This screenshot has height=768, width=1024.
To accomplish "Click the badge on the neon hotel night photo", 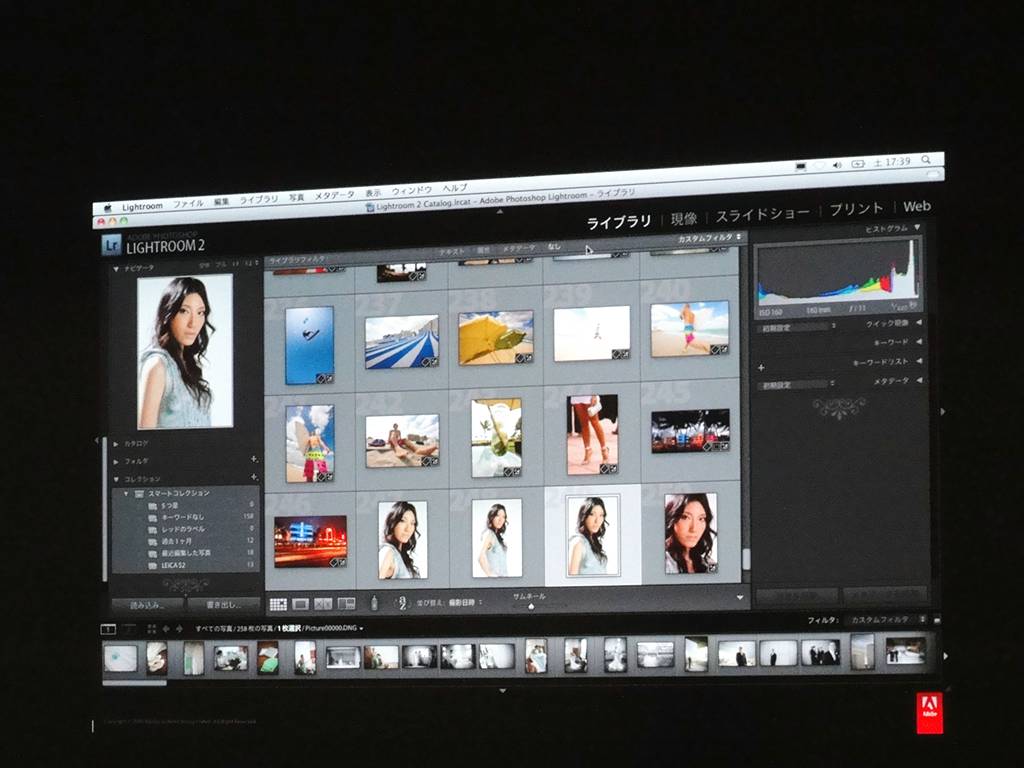I will click(338, 562).
